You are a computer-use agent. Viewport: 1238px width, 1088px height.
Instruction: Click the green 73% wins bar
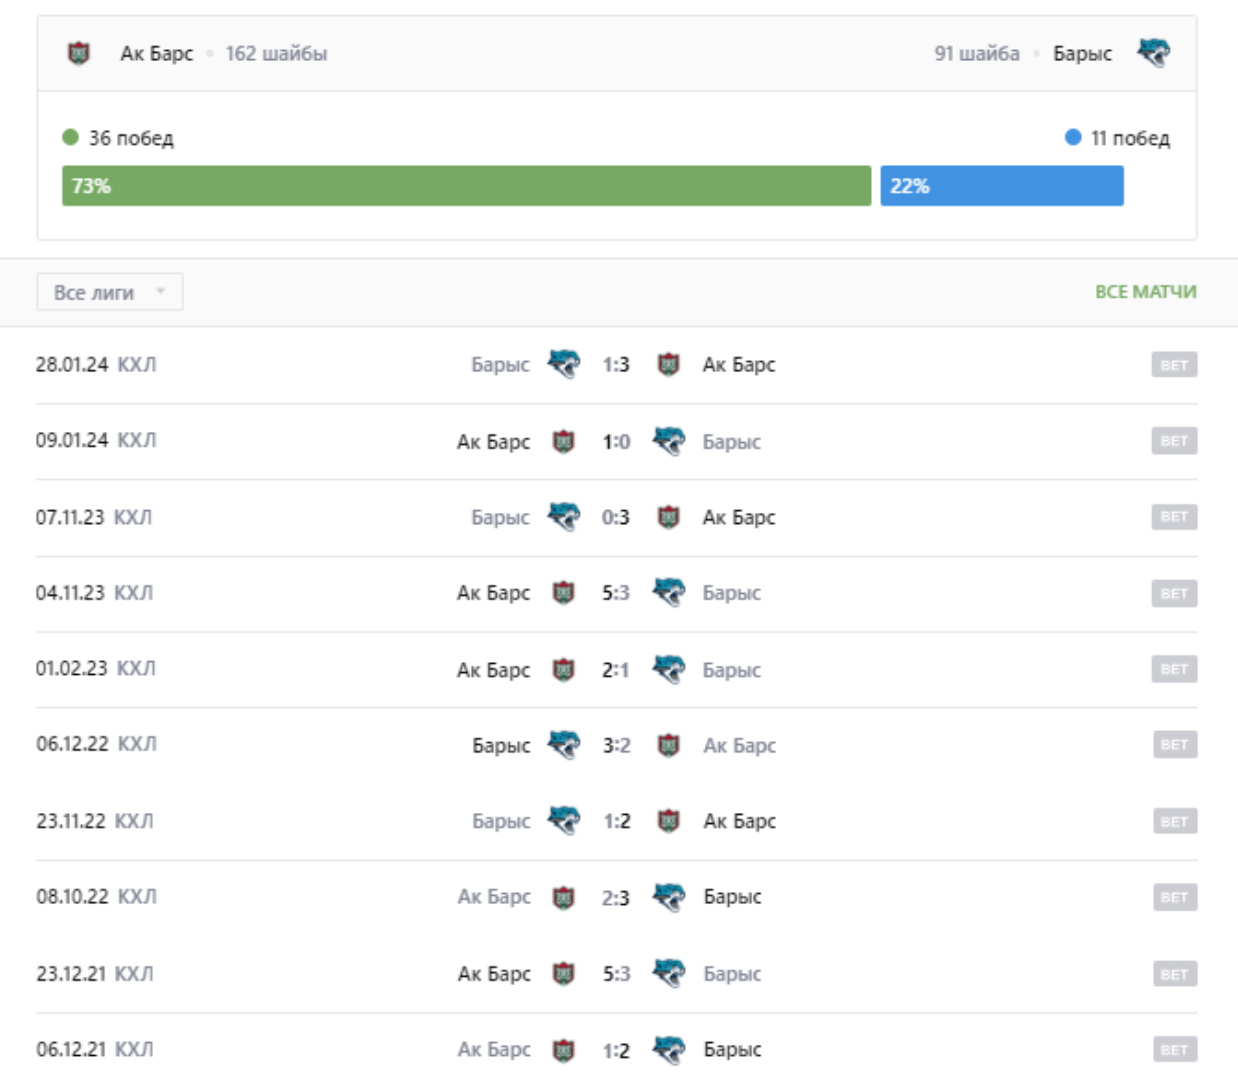coord(466,186)
